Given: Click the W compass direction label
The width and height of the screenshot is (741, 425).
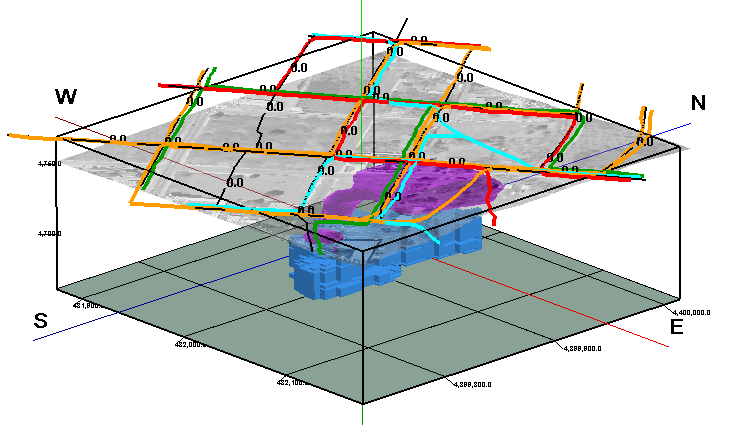Looking at the screenshot, I should 66,97.
